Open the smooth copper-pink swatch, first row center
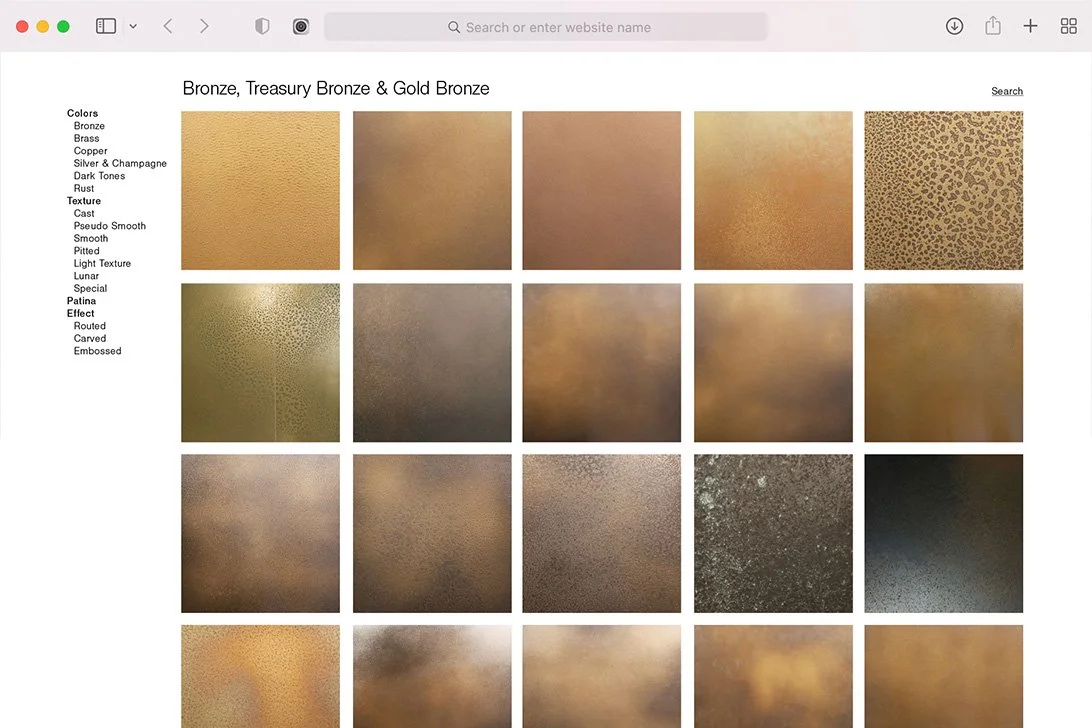Screen dimensions: 1092x728 click(x=602, y=190)
